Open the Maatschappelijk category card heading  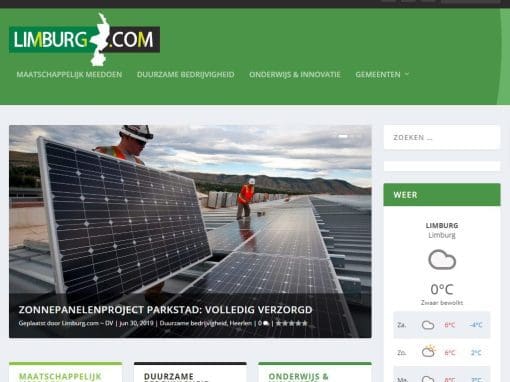60,377
